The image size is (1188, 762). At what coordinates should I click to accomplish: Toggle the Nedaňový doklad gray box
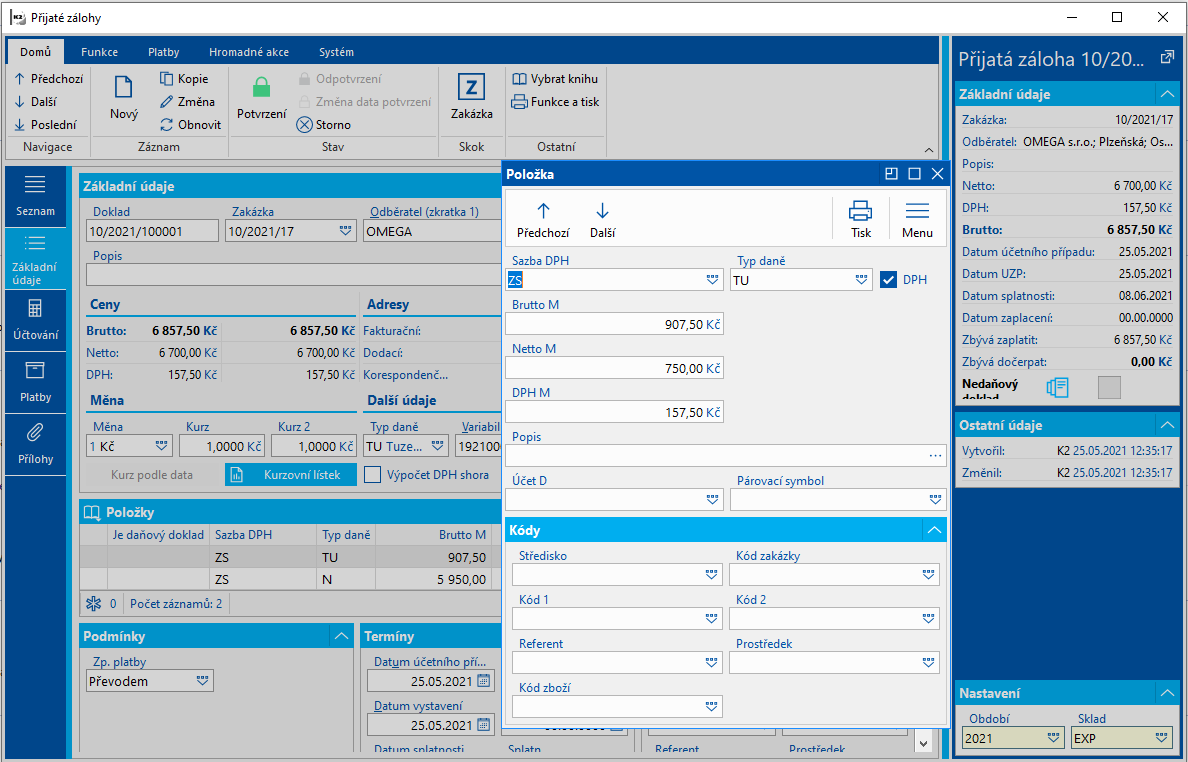[x=1108, y=387]
